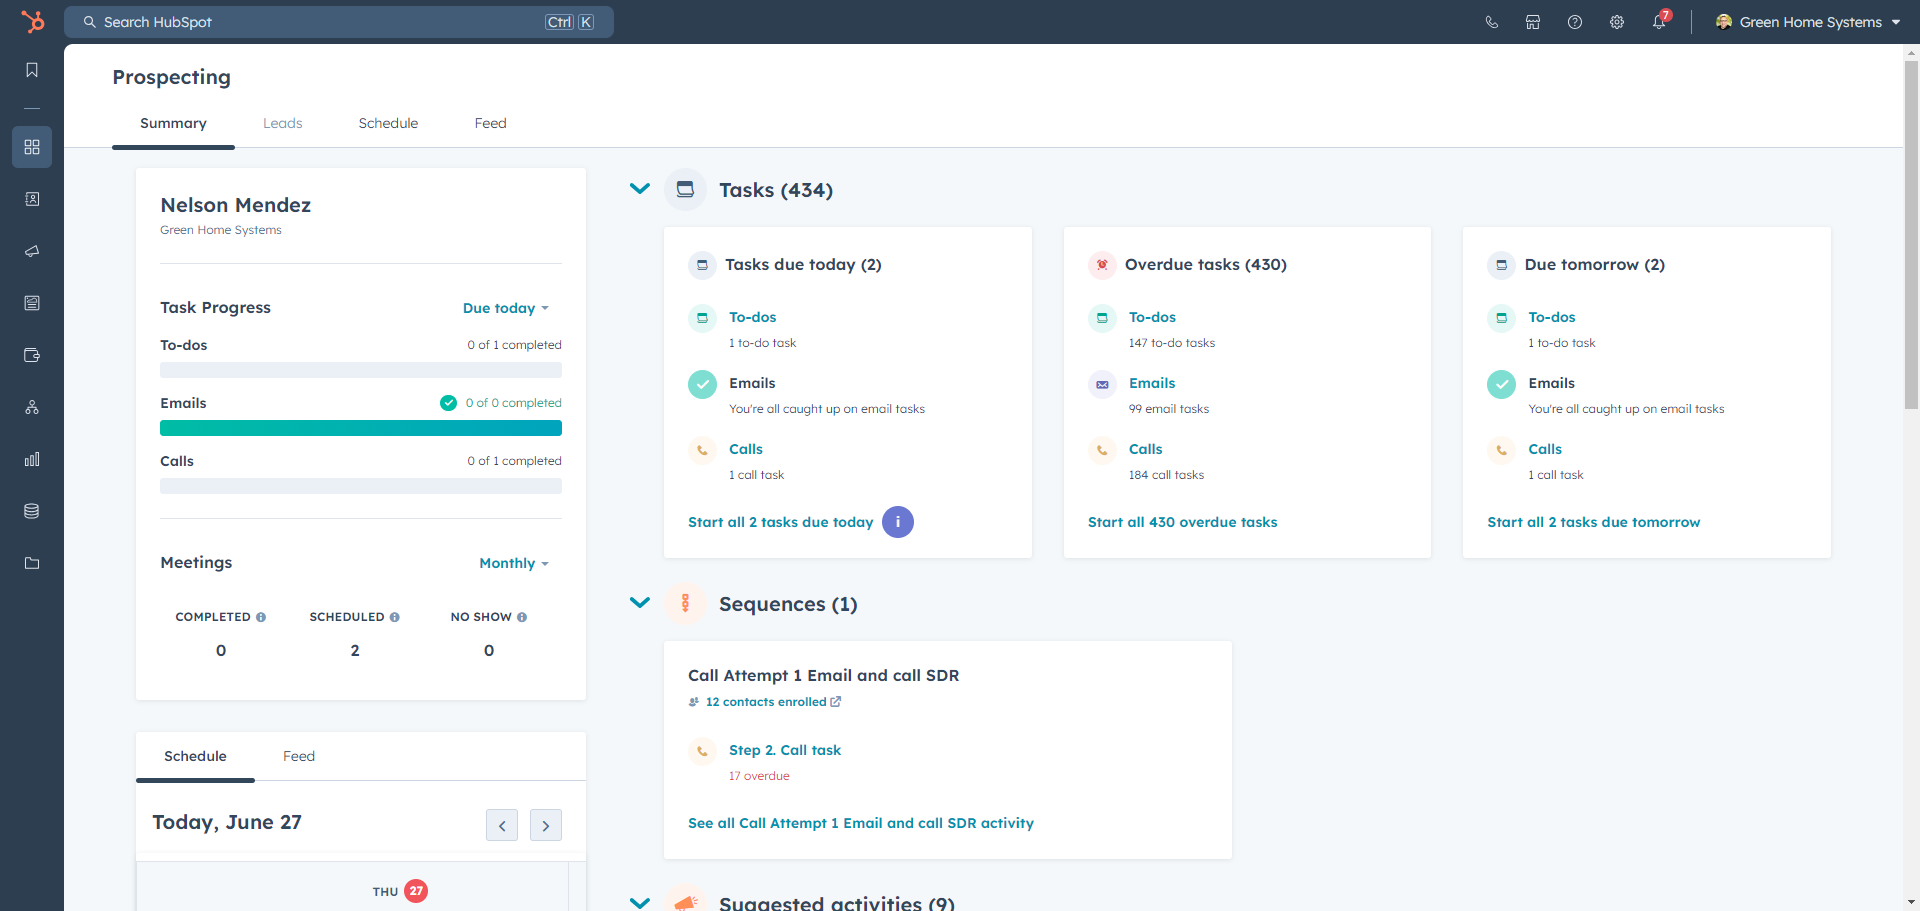Open To-dos under Tasks due today
The height and width of the screenshot is (911, 1920).
[x=753, y=317]
